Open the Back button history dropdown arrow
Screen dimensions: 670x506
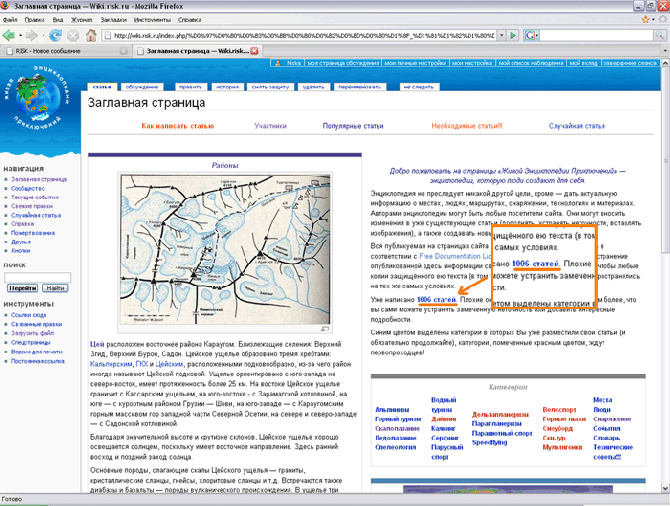[20, 35]
